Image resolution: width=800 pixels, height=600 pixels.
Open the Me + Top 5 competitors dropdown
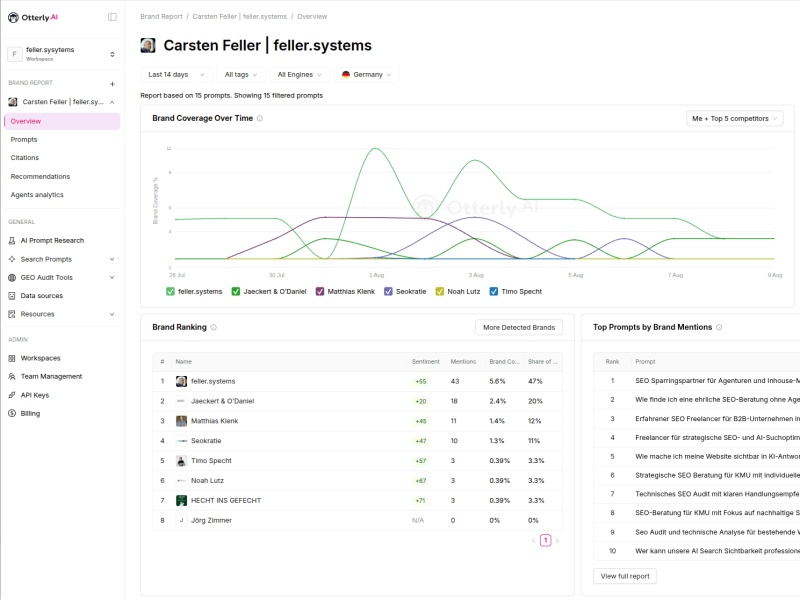735,118
